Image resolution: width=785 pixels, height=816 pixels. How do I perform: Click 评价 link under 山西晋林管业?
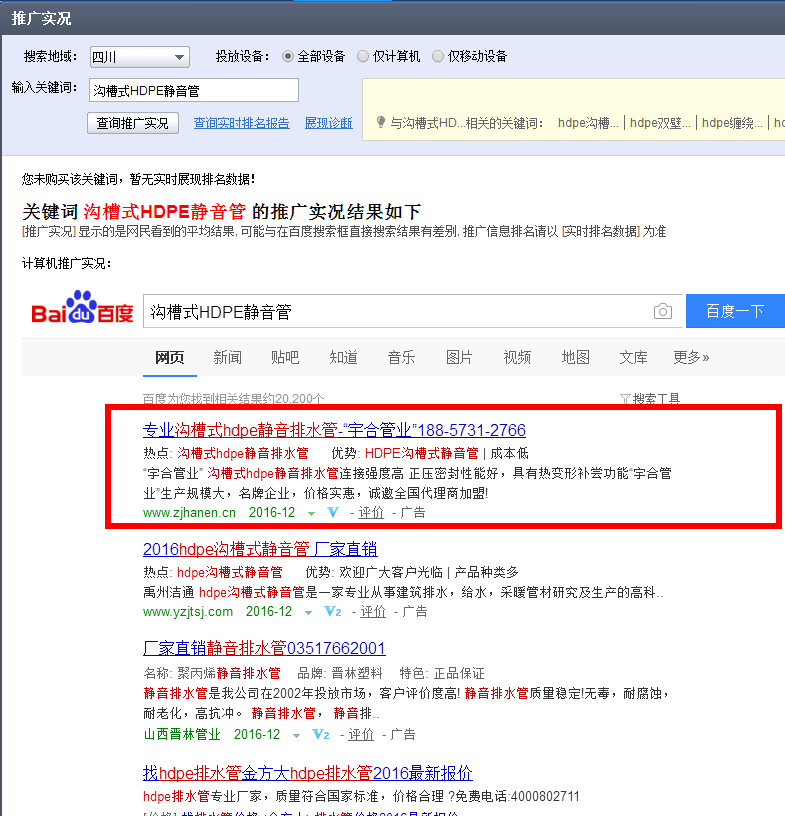(x=361, y=734)
